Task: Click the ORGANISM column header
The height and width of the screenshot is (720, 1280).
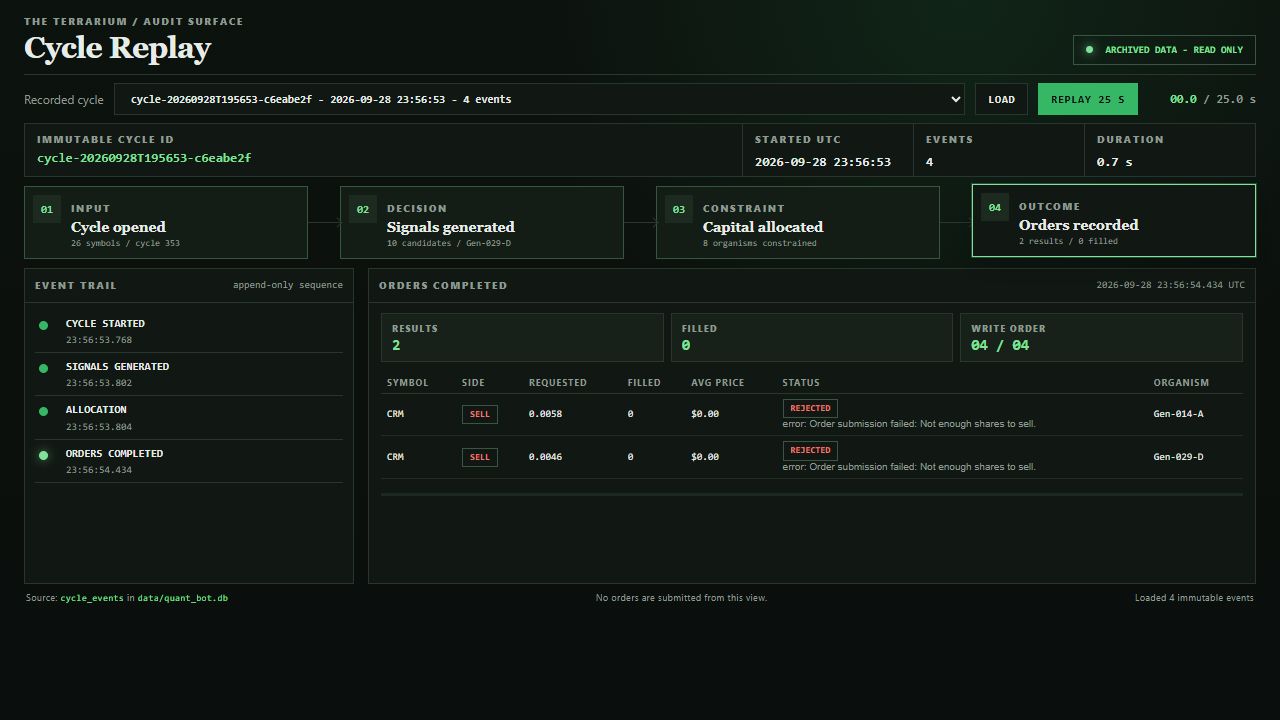Action: point(1181,383)
